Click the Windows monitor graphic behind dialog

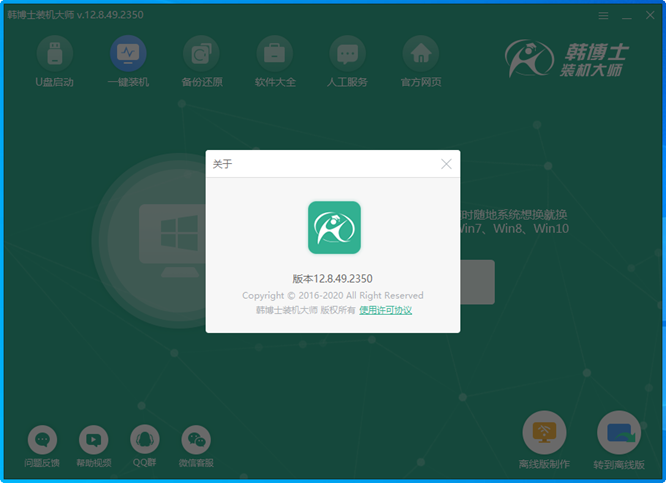(x=173, y=240)
